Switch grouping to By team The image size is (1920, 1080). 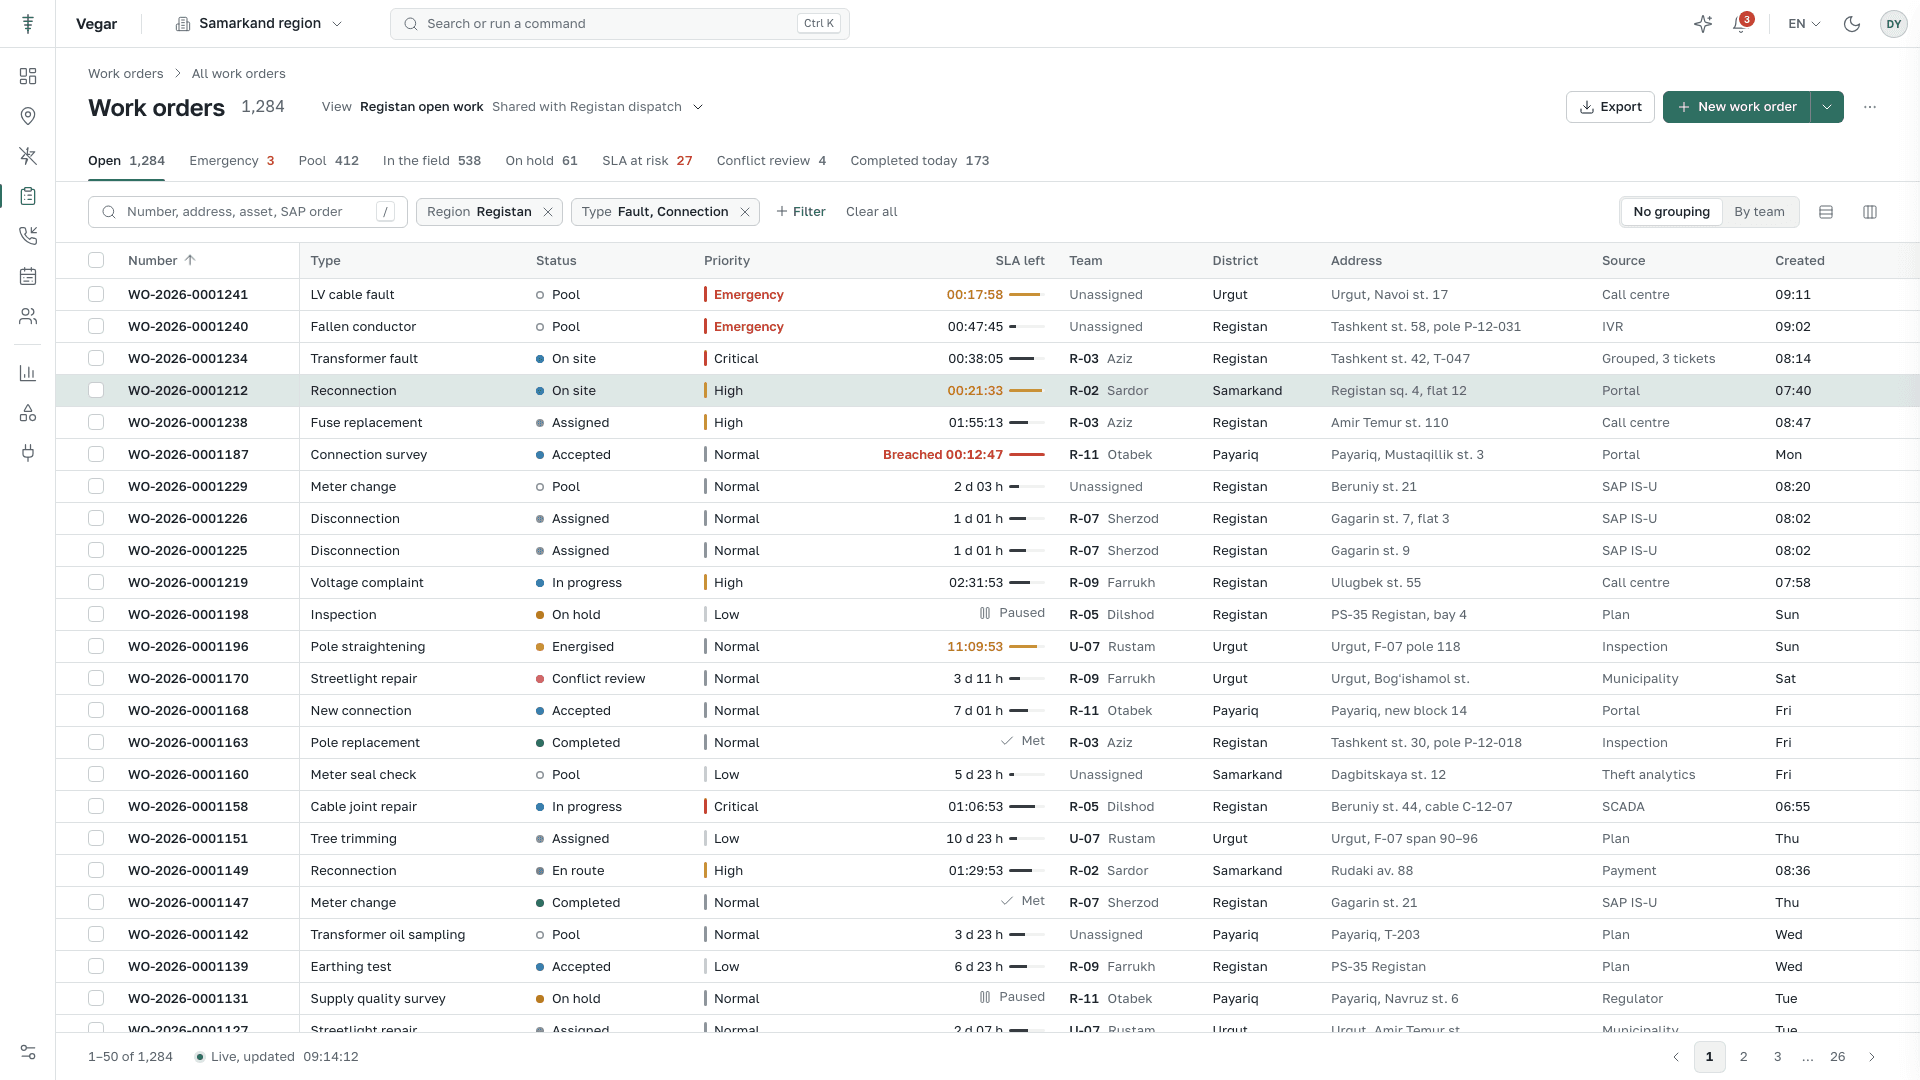1759,212
